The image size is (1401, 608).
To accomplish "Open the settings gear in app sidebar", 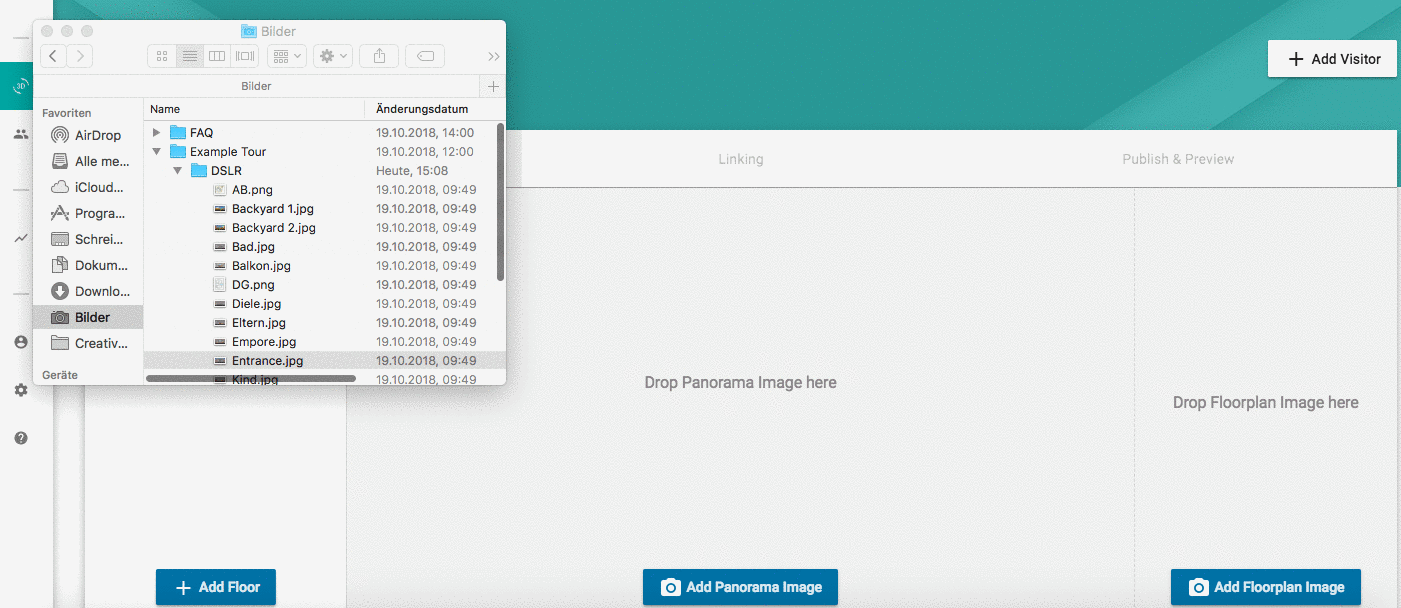I will pos(20,390).
